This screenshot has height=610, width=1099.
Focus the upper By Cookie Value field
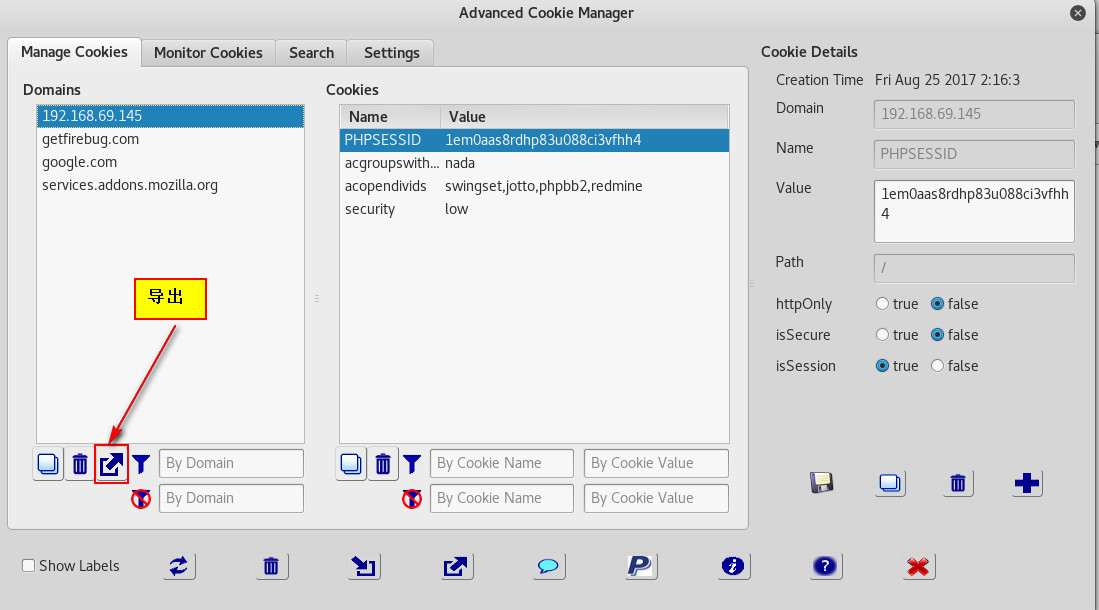[x=656, y=463]
